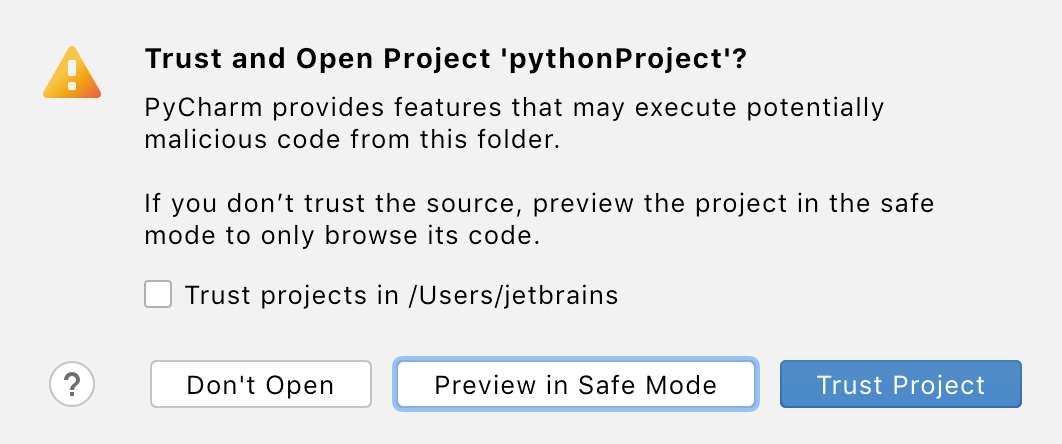This screenshot has height=444, width=1062.
Task: Choose Preview in Safe Mode
Action: click(576, 385)
